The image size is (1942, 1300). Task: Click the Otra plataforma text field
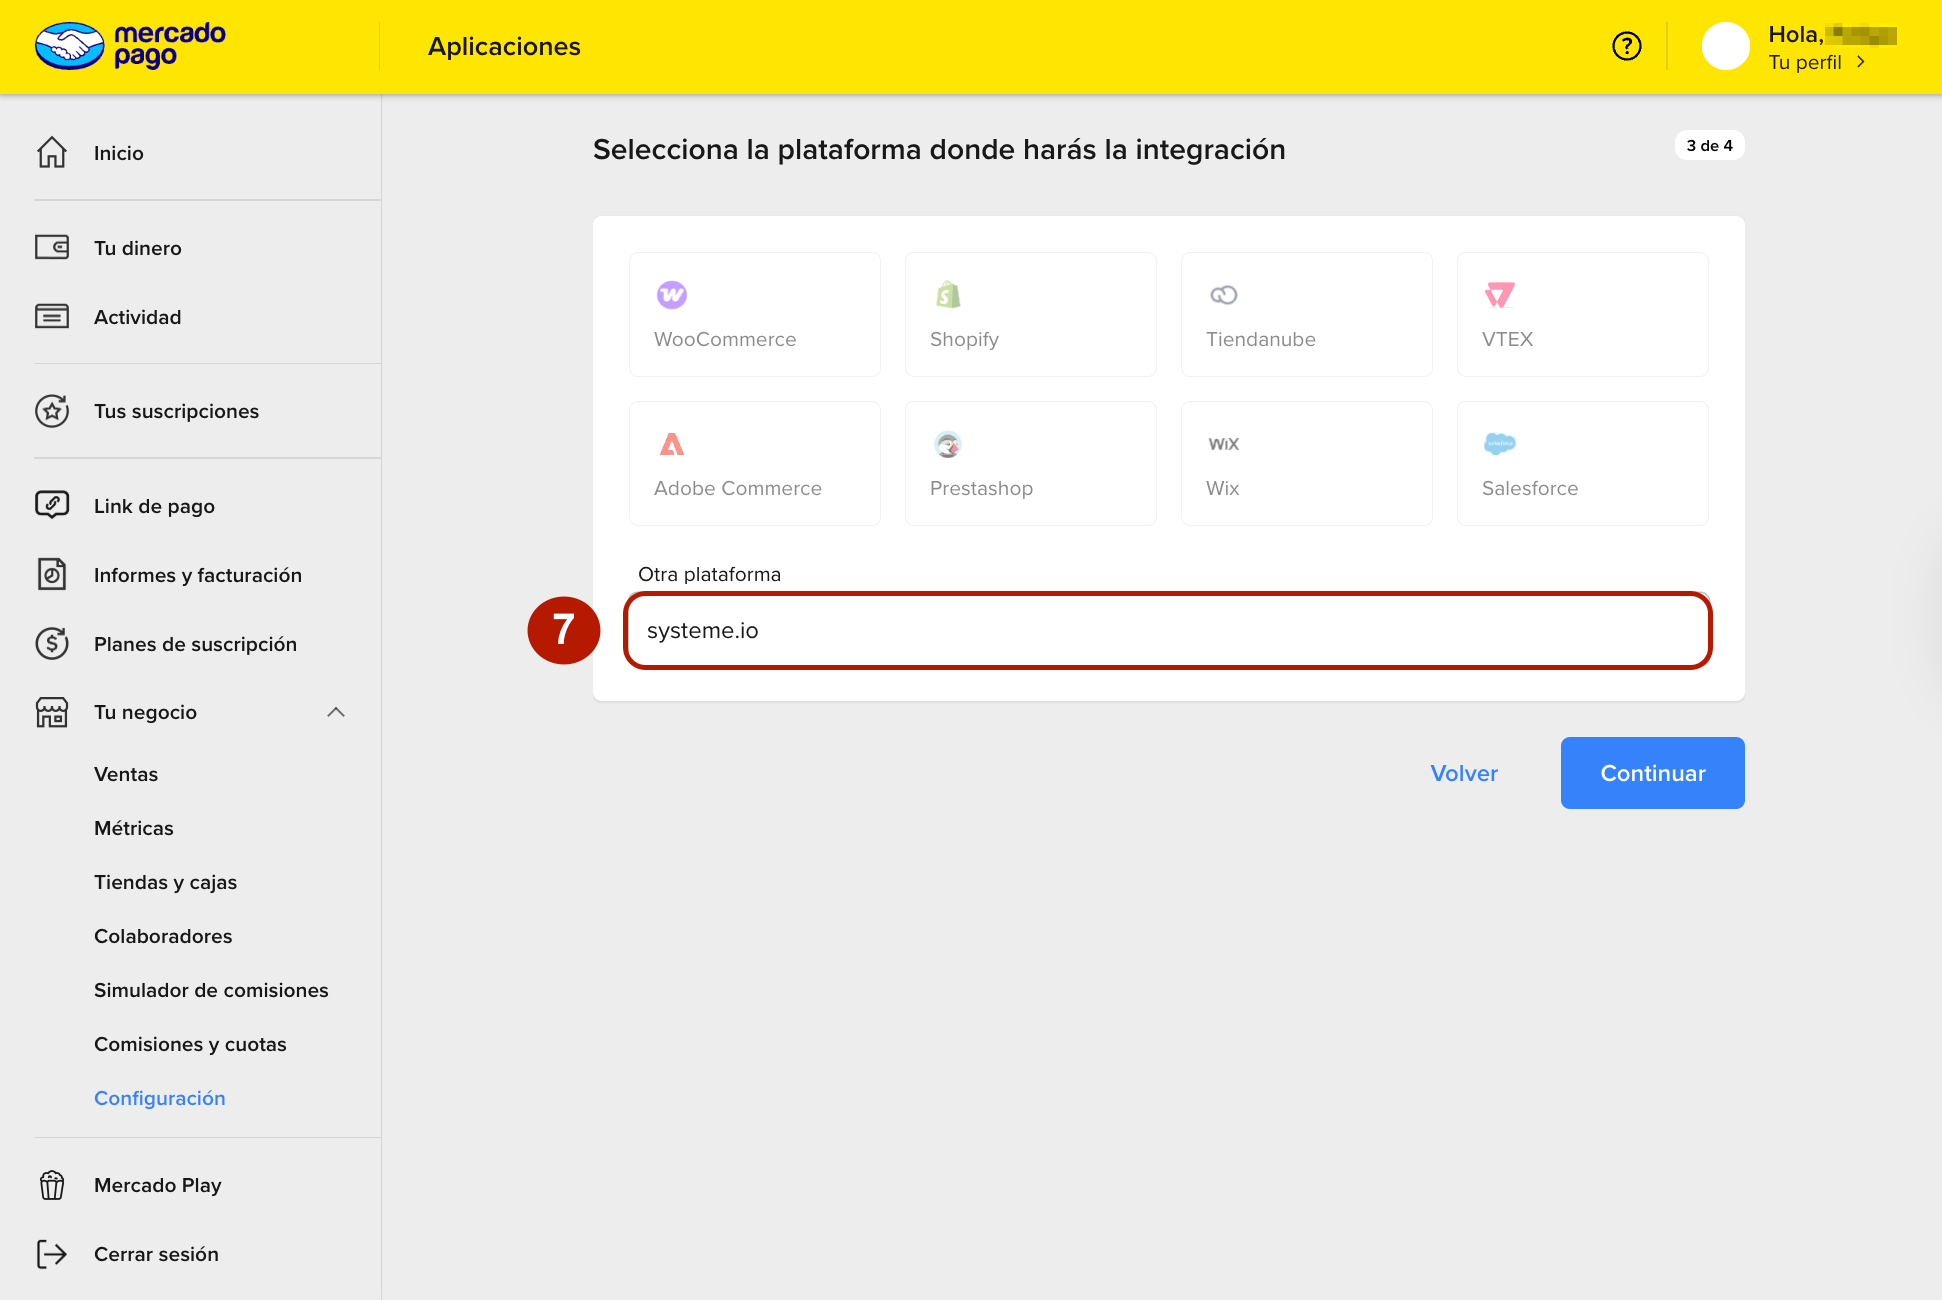(x=1167, y=631)
